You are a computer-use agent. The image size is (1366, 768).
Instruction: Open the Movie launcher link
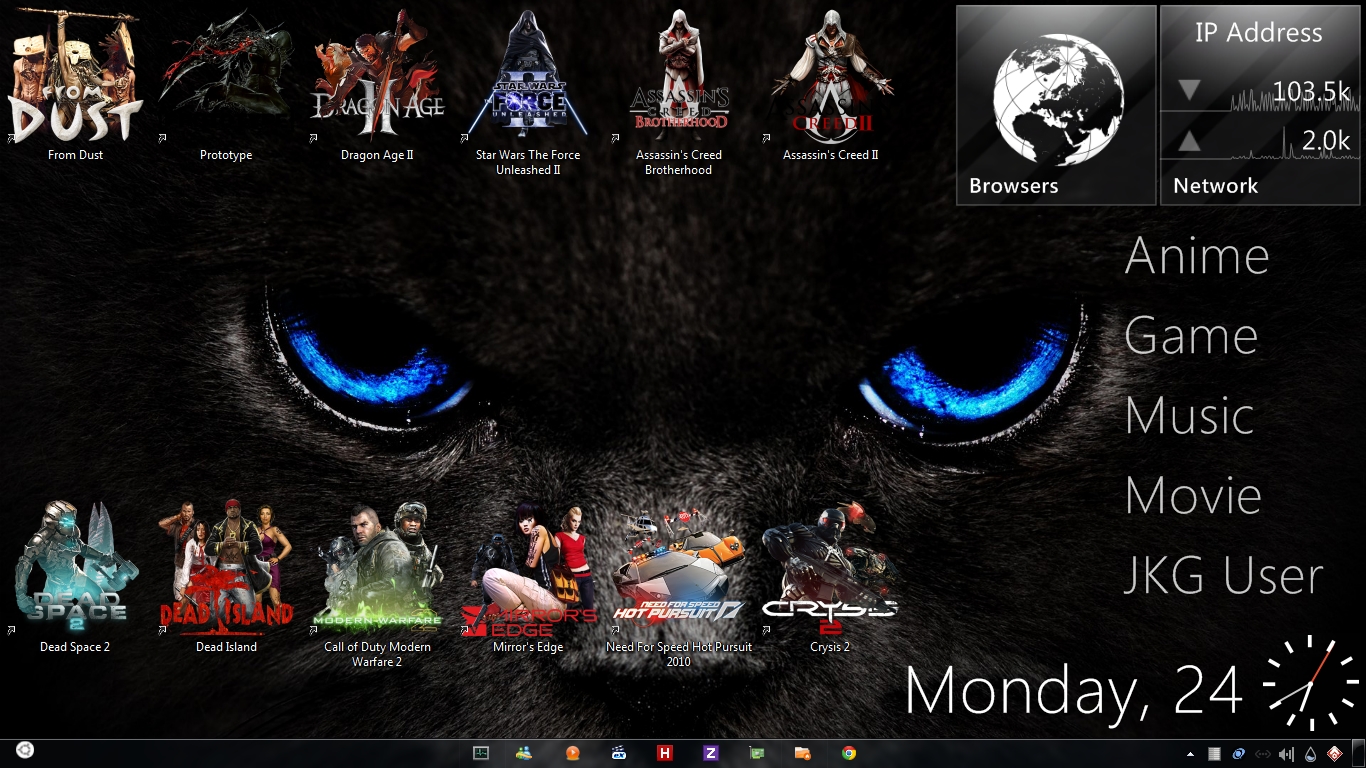coord(1193,496)
